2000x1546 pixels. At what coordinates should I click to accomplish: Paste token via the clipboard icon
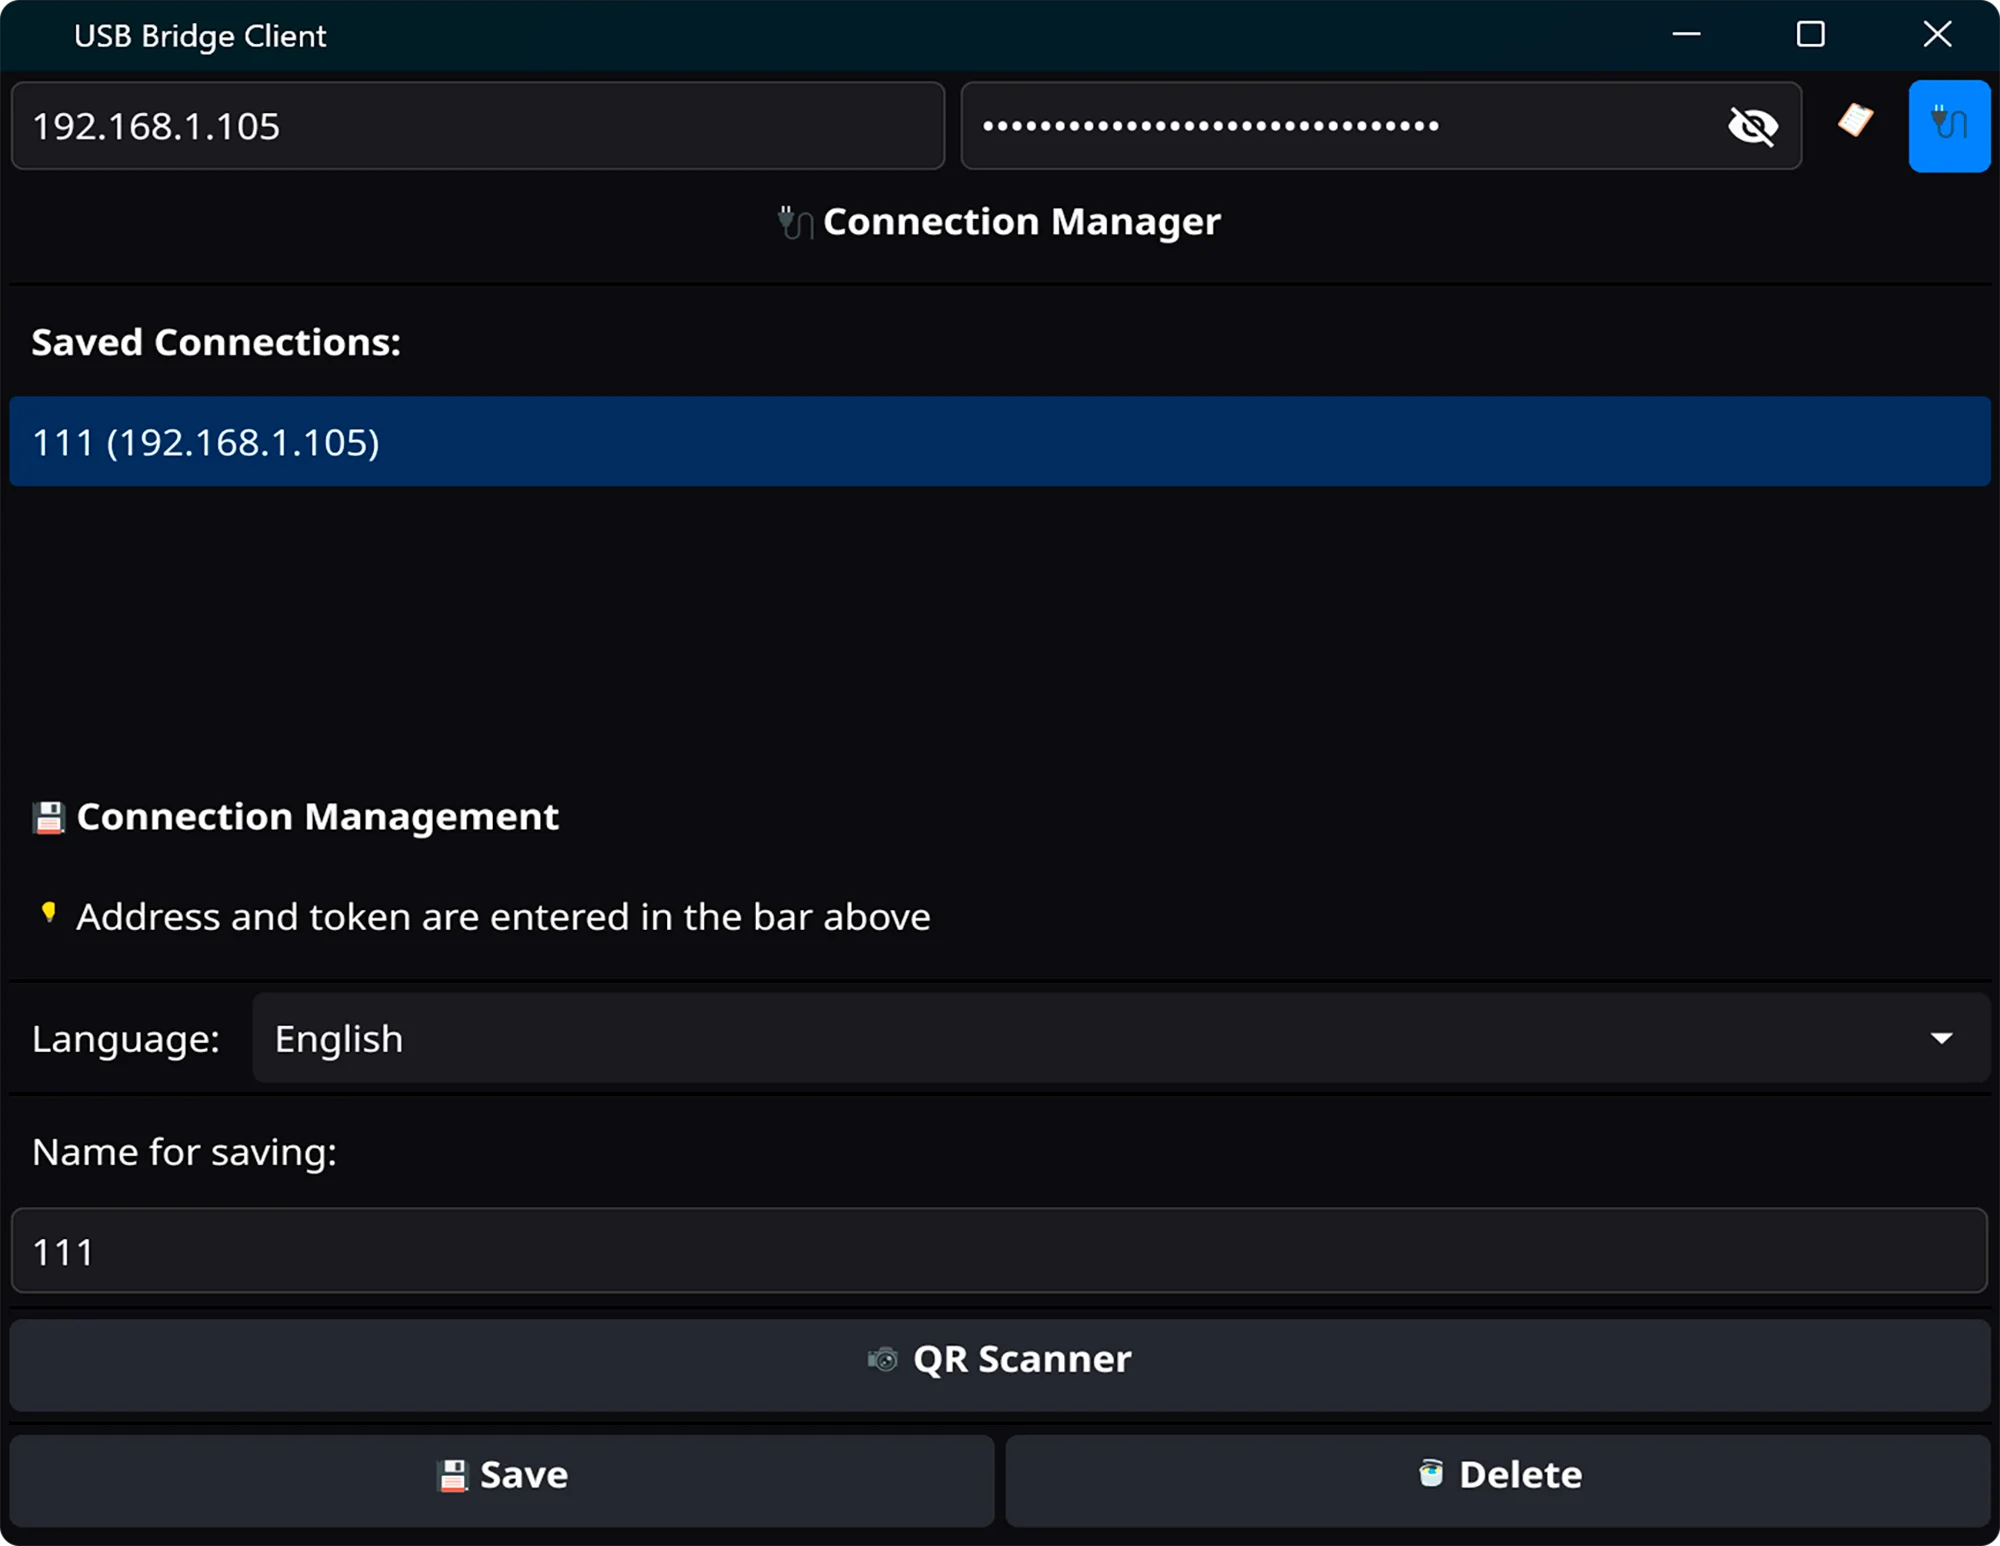click(x=1855, y=125)
